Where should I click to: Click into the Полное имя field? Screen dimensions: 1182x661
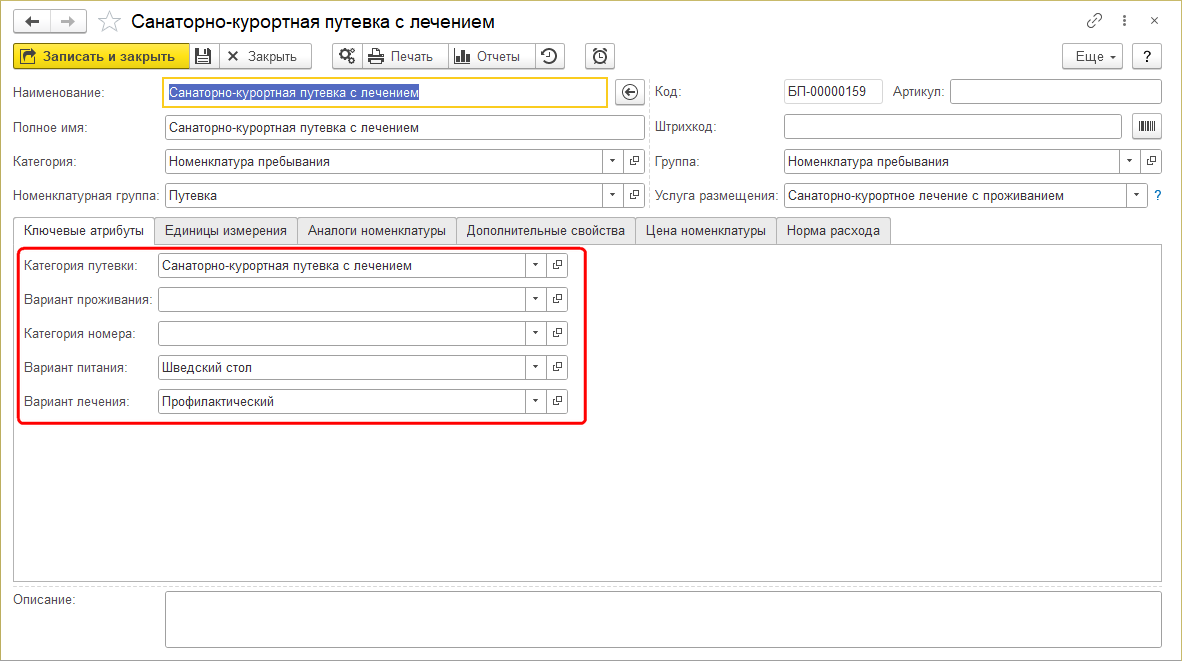[405, 127]
